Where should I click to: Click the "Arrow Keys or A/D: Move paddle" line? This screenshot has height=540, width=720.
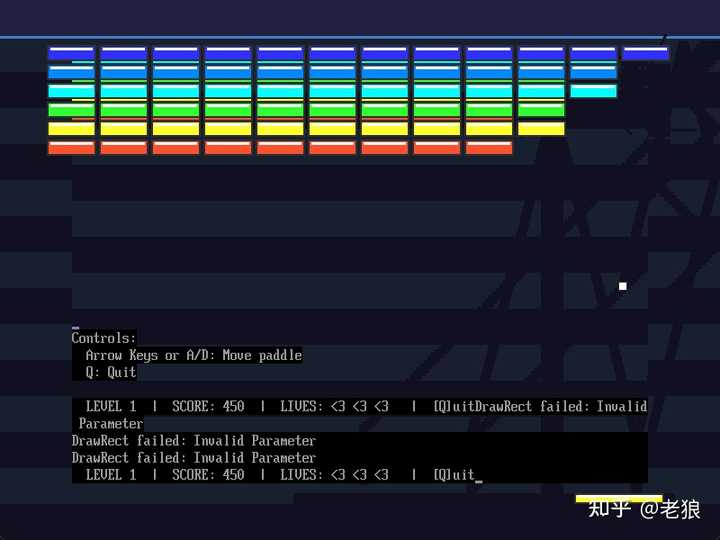pos(194,355)
